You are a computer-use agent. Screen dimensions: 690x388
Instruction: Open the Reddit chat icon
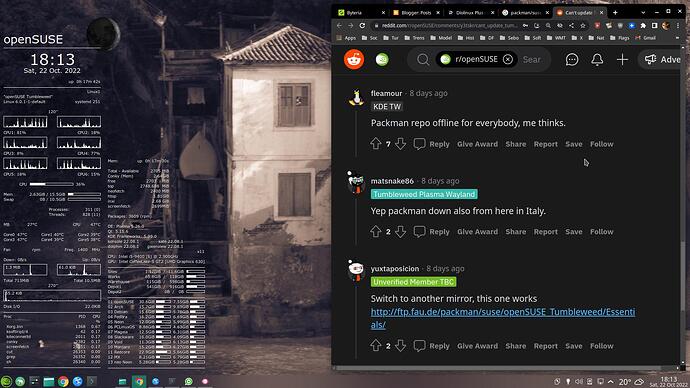point(572,59)
